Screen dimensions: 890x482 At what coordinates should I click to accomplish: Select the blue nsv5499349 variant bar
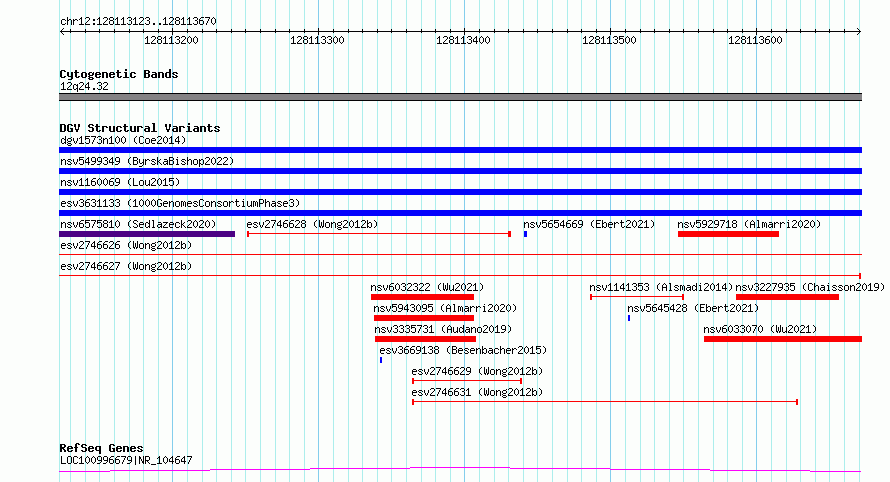coord(460,171)
